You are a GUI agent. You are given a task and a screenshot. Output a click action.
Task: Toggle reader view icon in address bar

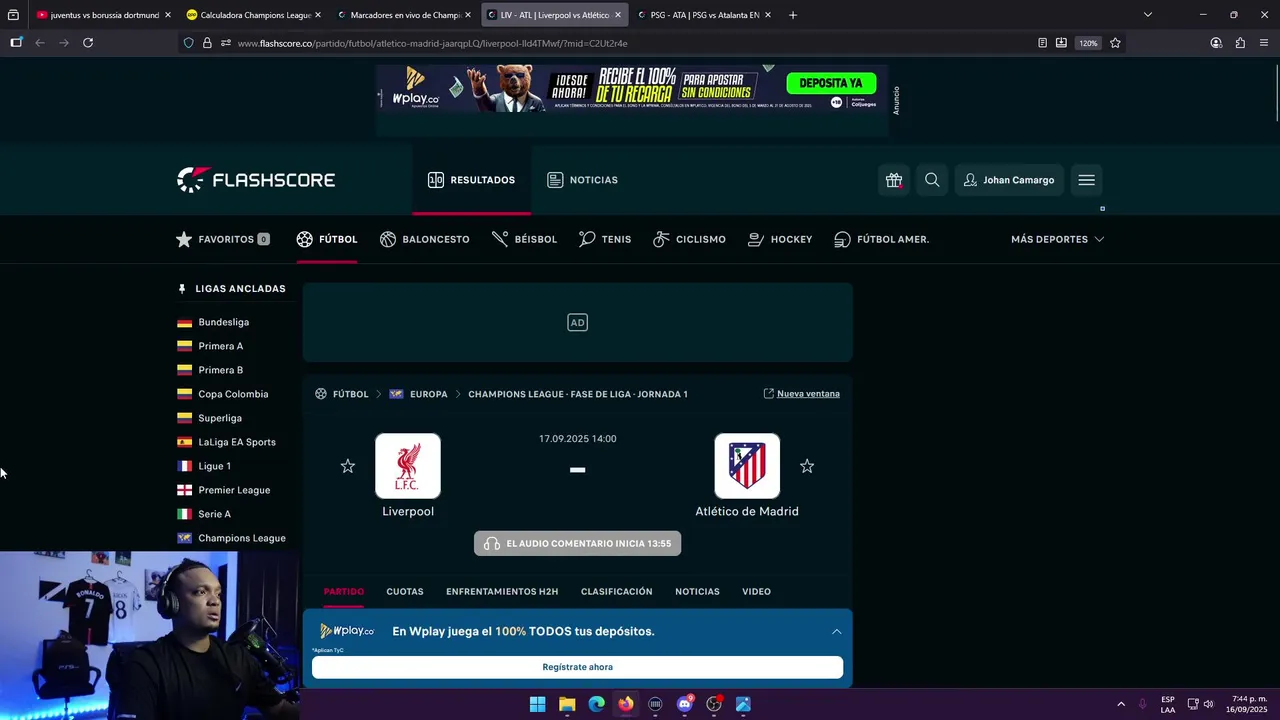[x=1042, y=43]
